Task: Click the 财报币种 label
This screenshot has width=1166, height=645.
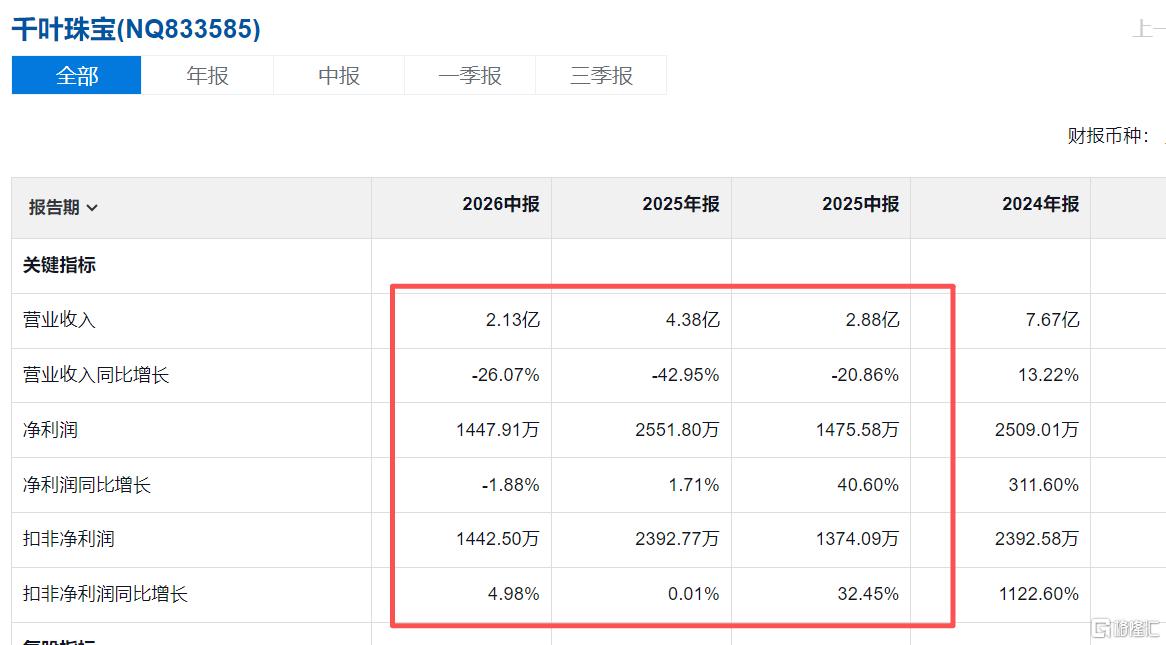Action: pyautogui.click(x=1108, y=135)
